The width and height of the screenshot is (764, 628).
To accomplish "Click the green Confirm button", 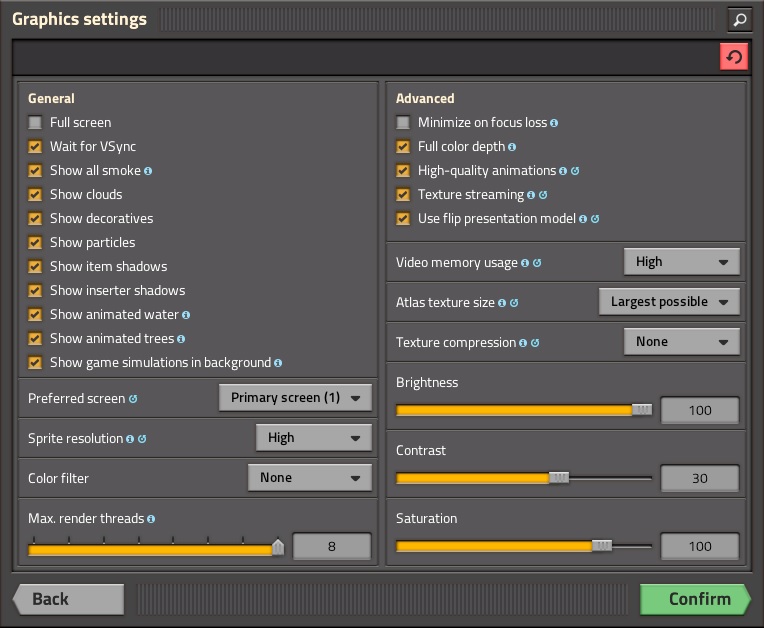I will (695, 599).
